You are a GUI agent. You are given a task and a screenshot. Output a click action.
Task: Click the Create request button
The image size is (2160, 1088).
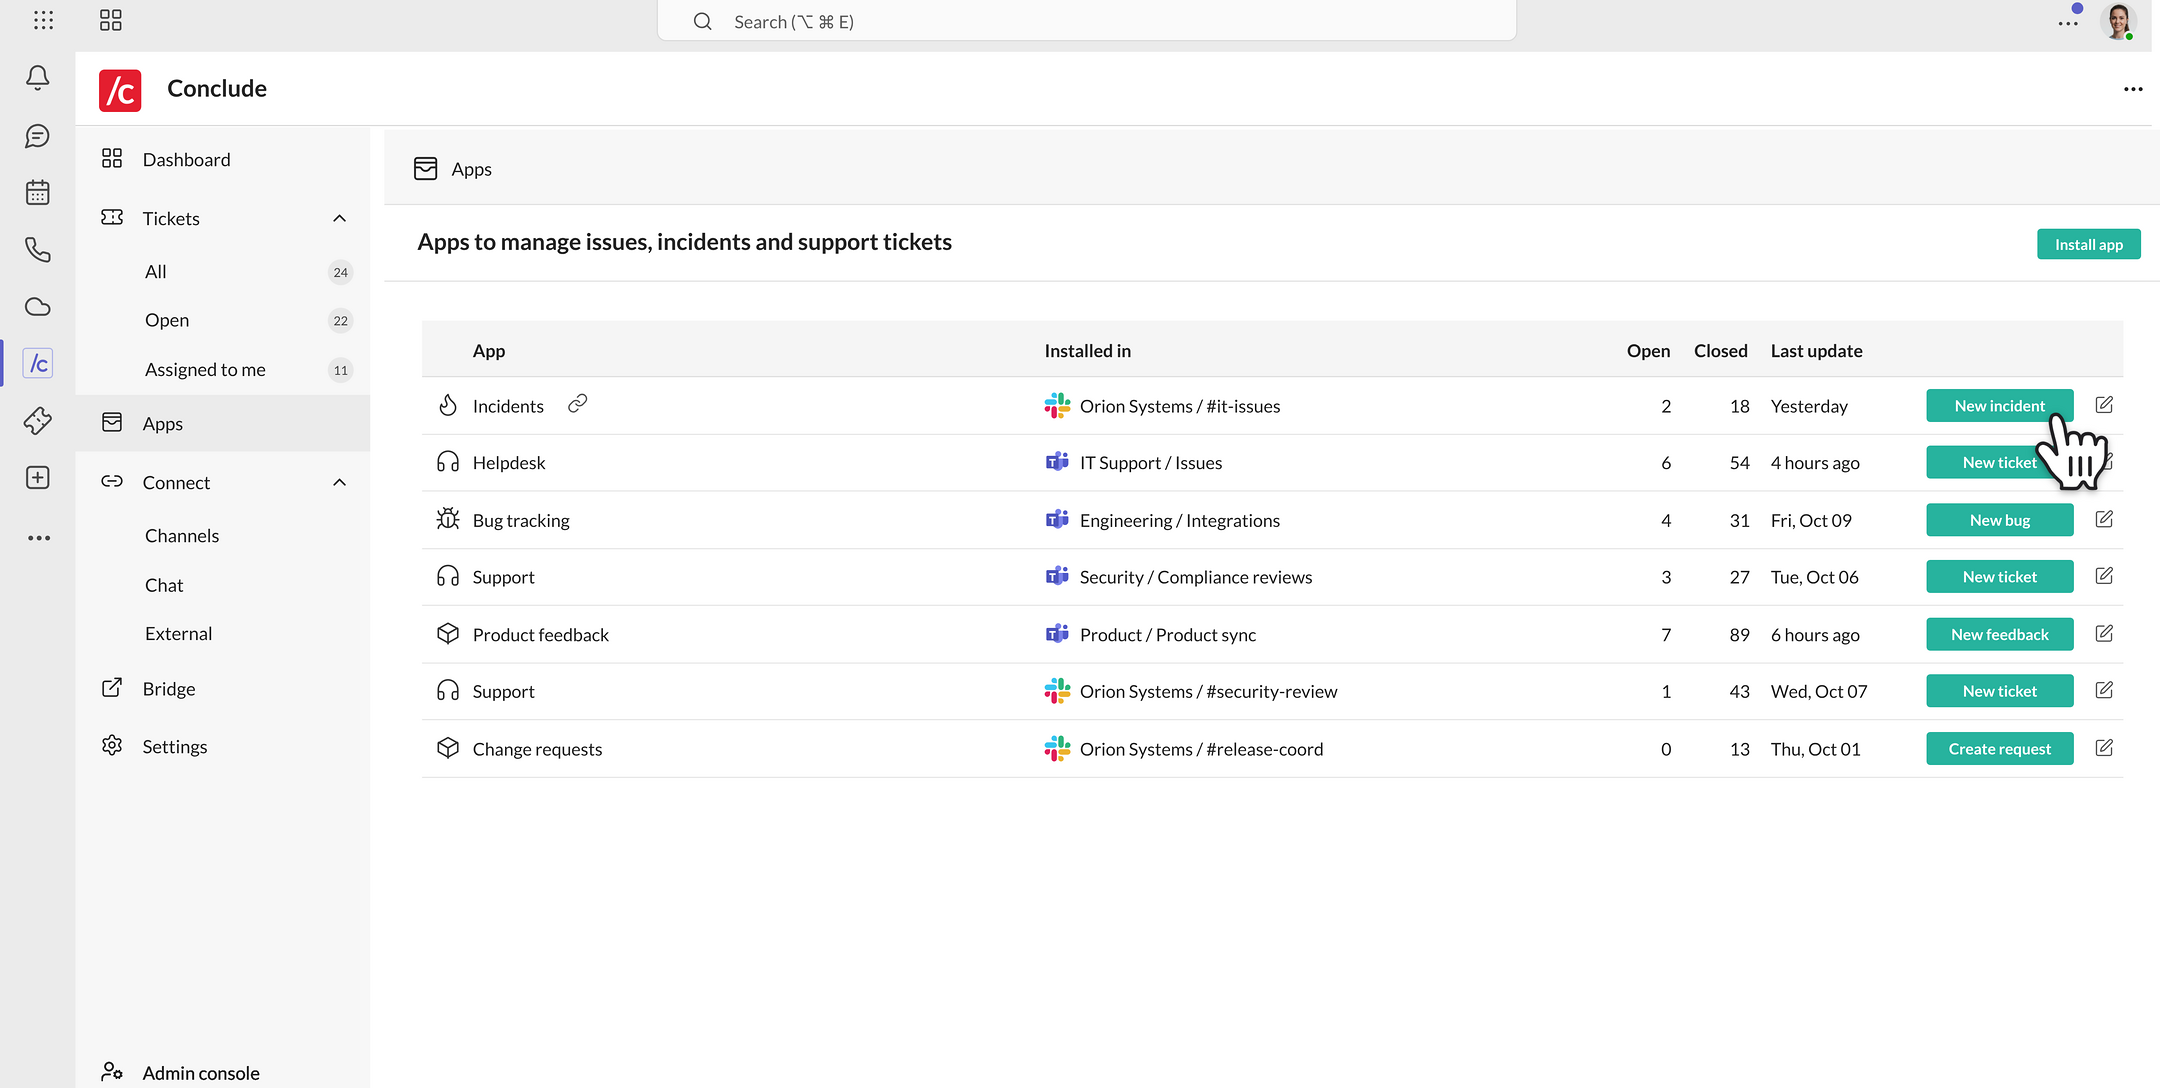(1999, 749)
